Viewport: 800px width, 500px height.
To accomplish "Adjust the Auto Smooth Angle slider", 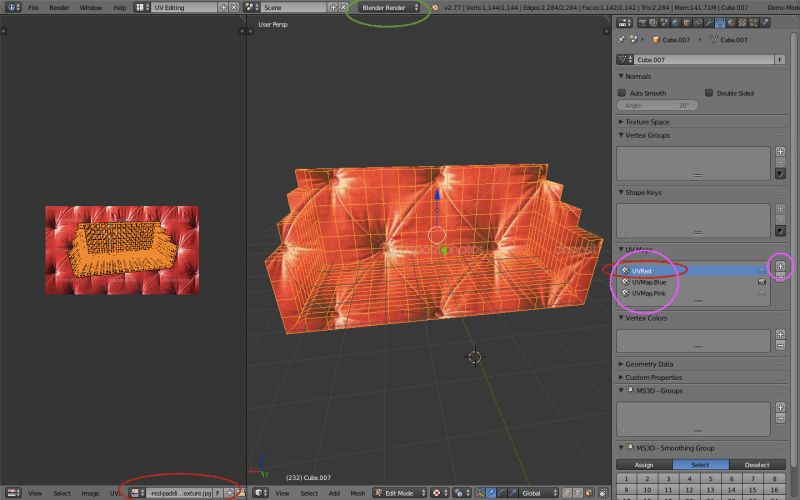I will tap(657, 105).
